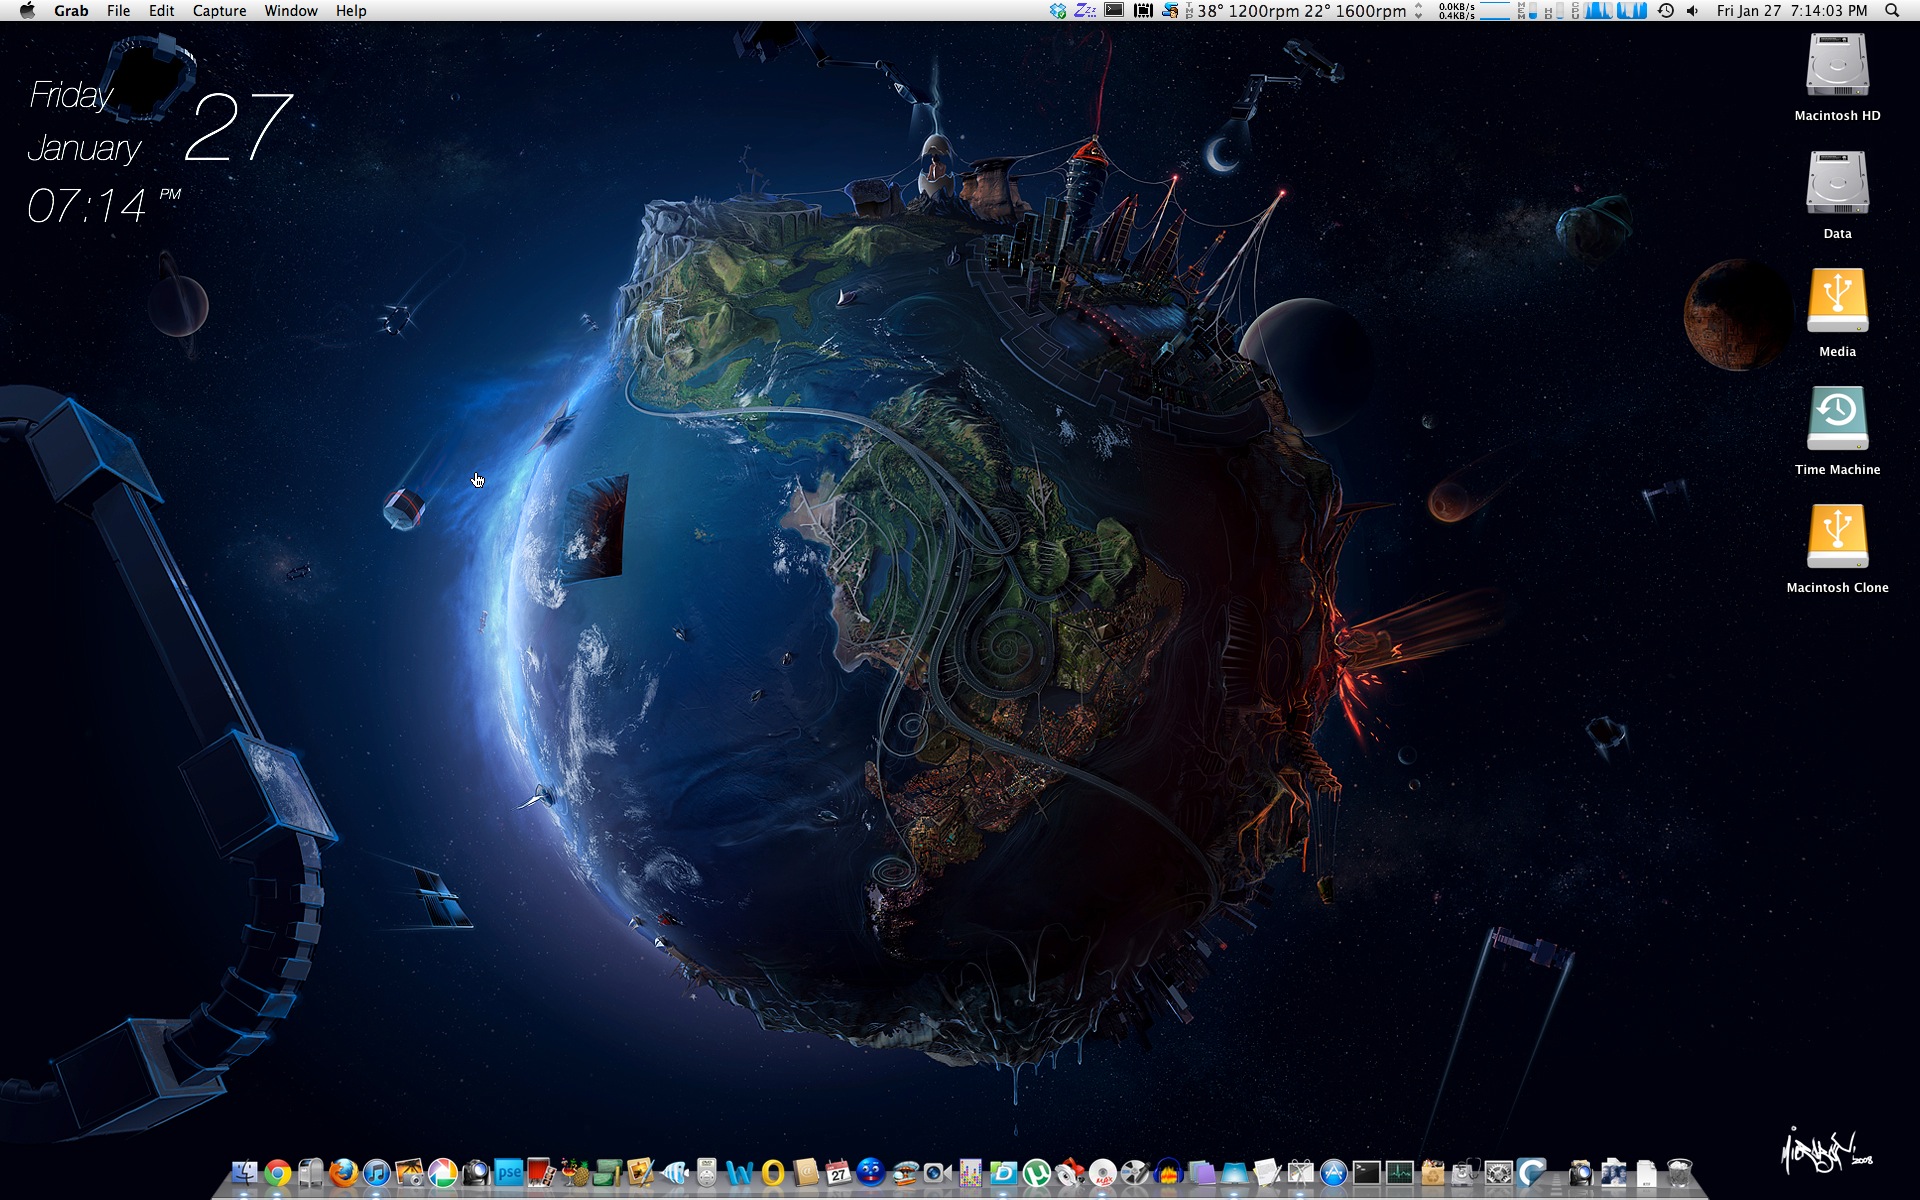Open the blue W app in dock
The height and width of the screenshot is (1200, 1920).
(x=738, y=1172)
